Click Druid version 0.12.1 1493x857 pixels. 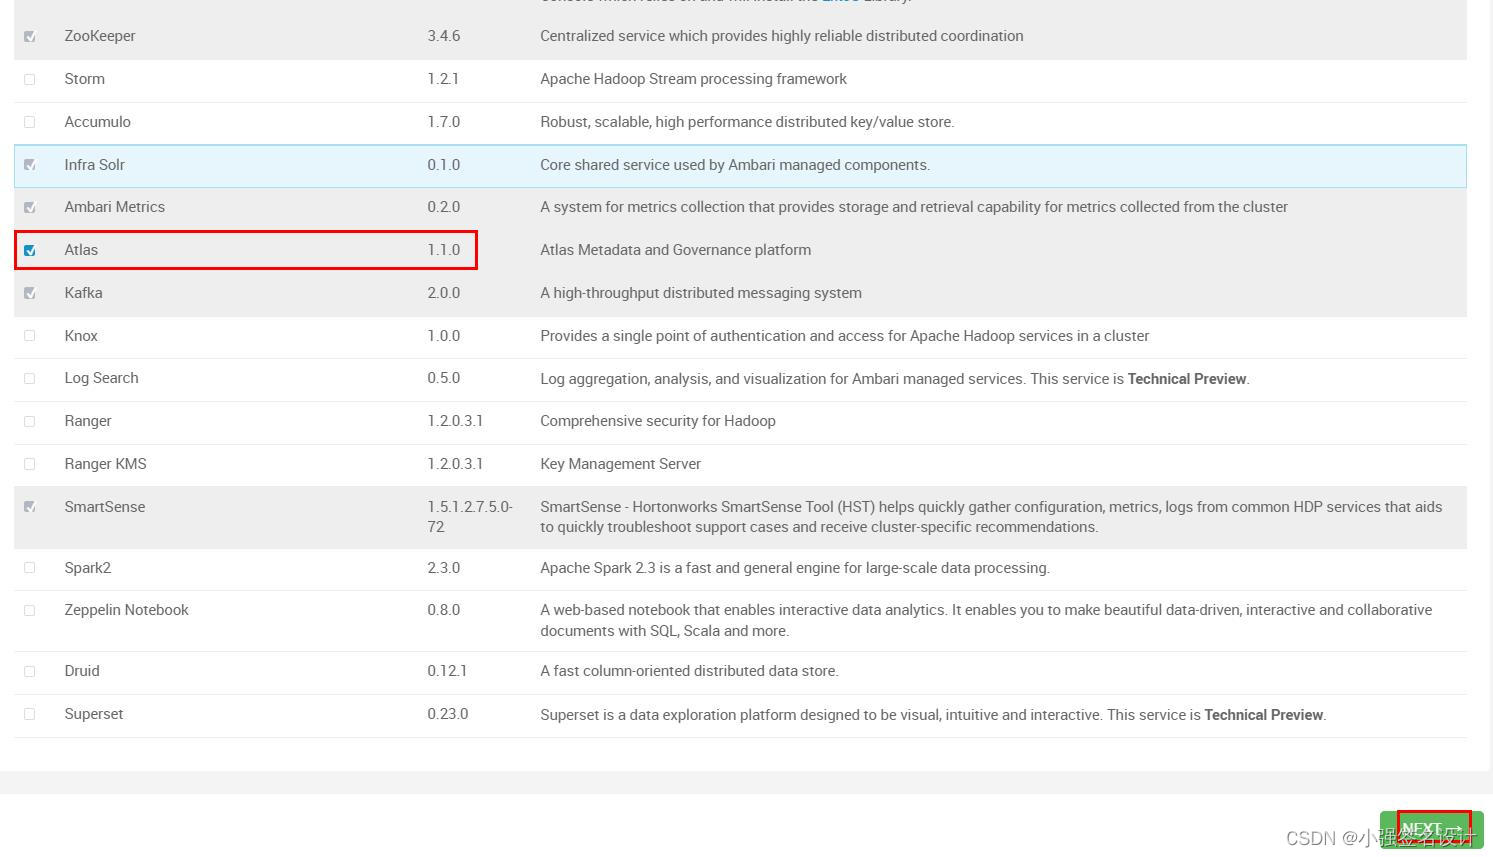[447, 671]
